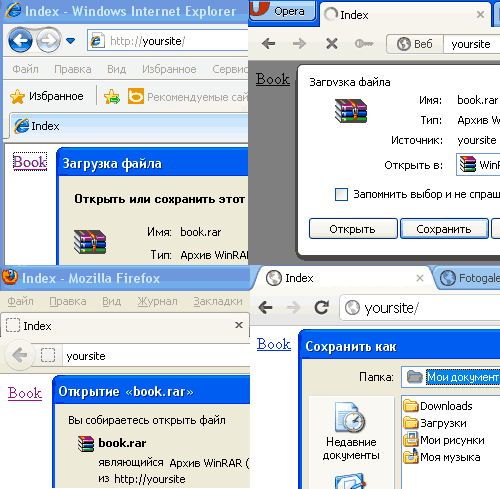The width and height of the screenshot is (500, 489).
Task: Click Opera password wand key icon
Action: pos(364,44)
